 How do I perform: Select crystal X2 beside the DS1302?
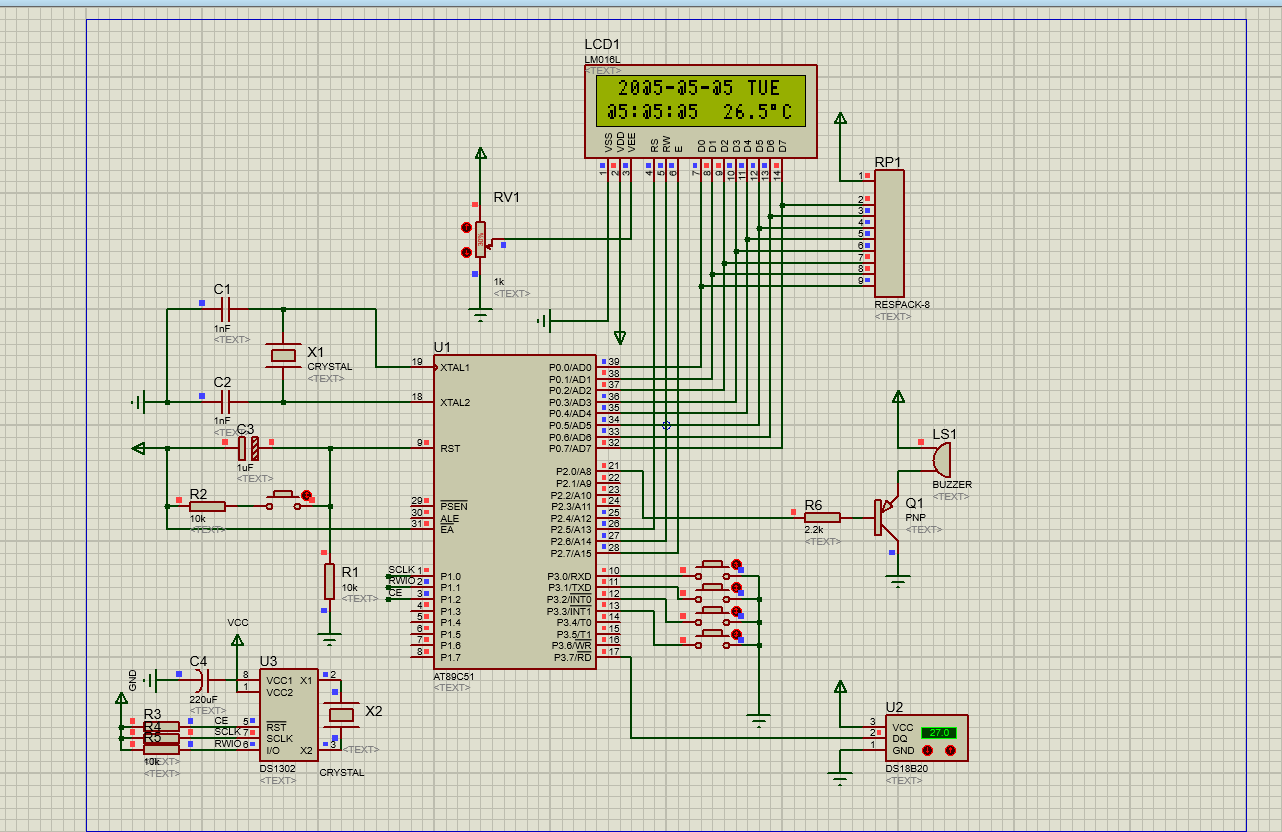[343, 713]
